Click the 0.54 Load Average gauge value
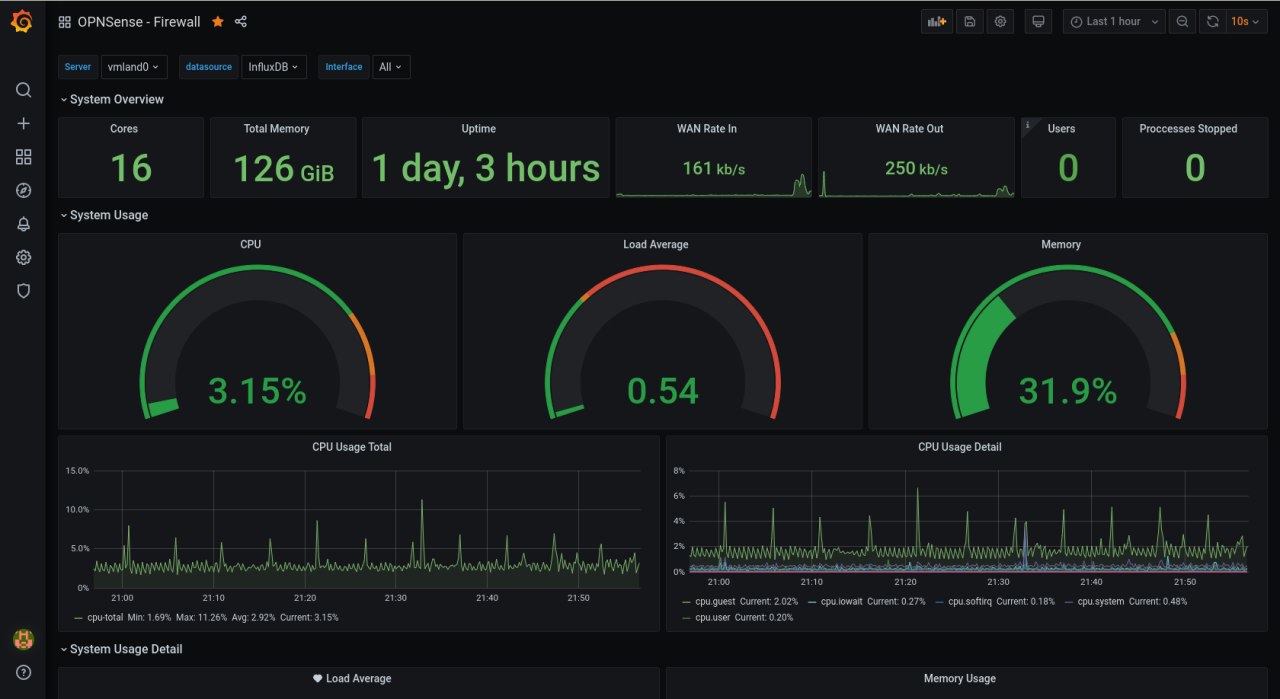 point(663,390)
